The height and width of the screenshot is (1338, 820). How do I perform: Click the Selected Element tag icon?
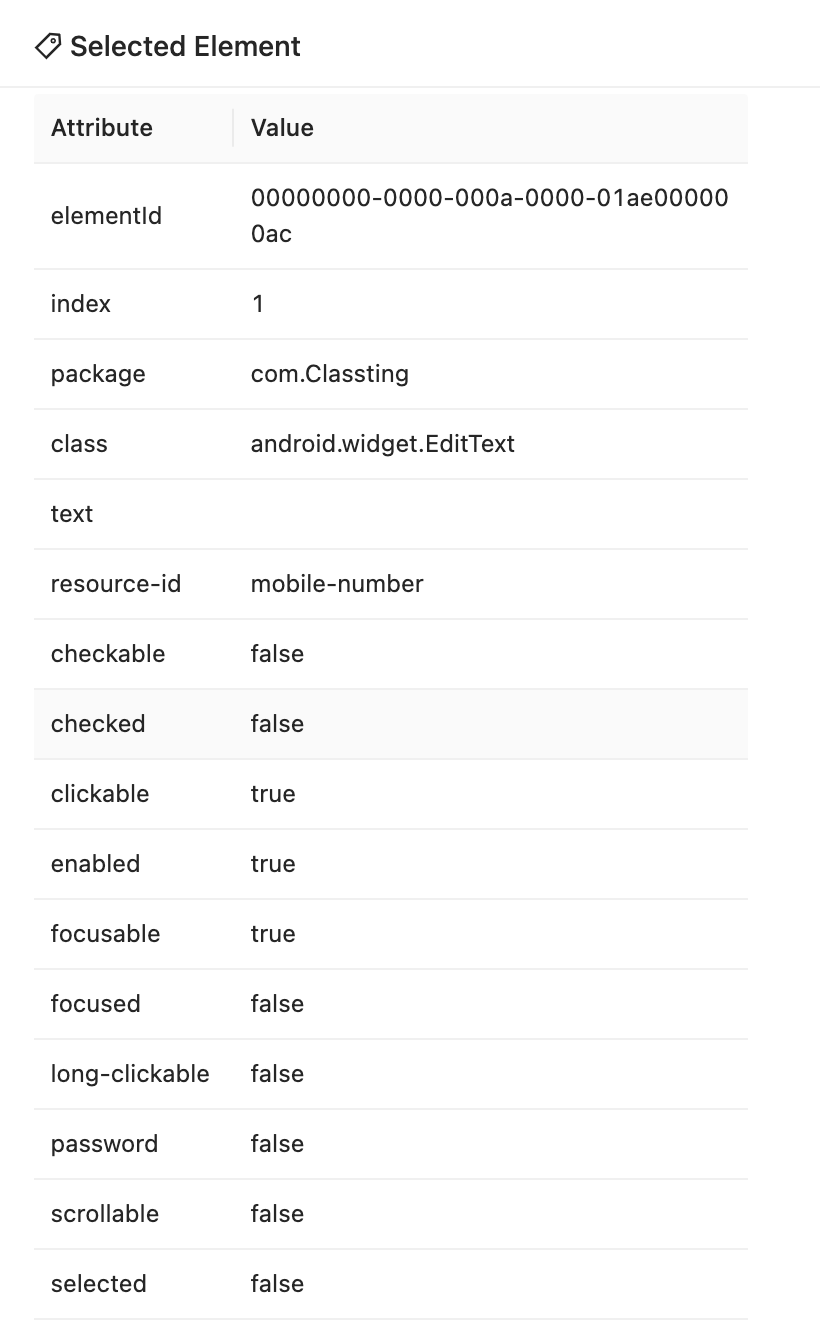pyautogui.click(x=47, y=46)
